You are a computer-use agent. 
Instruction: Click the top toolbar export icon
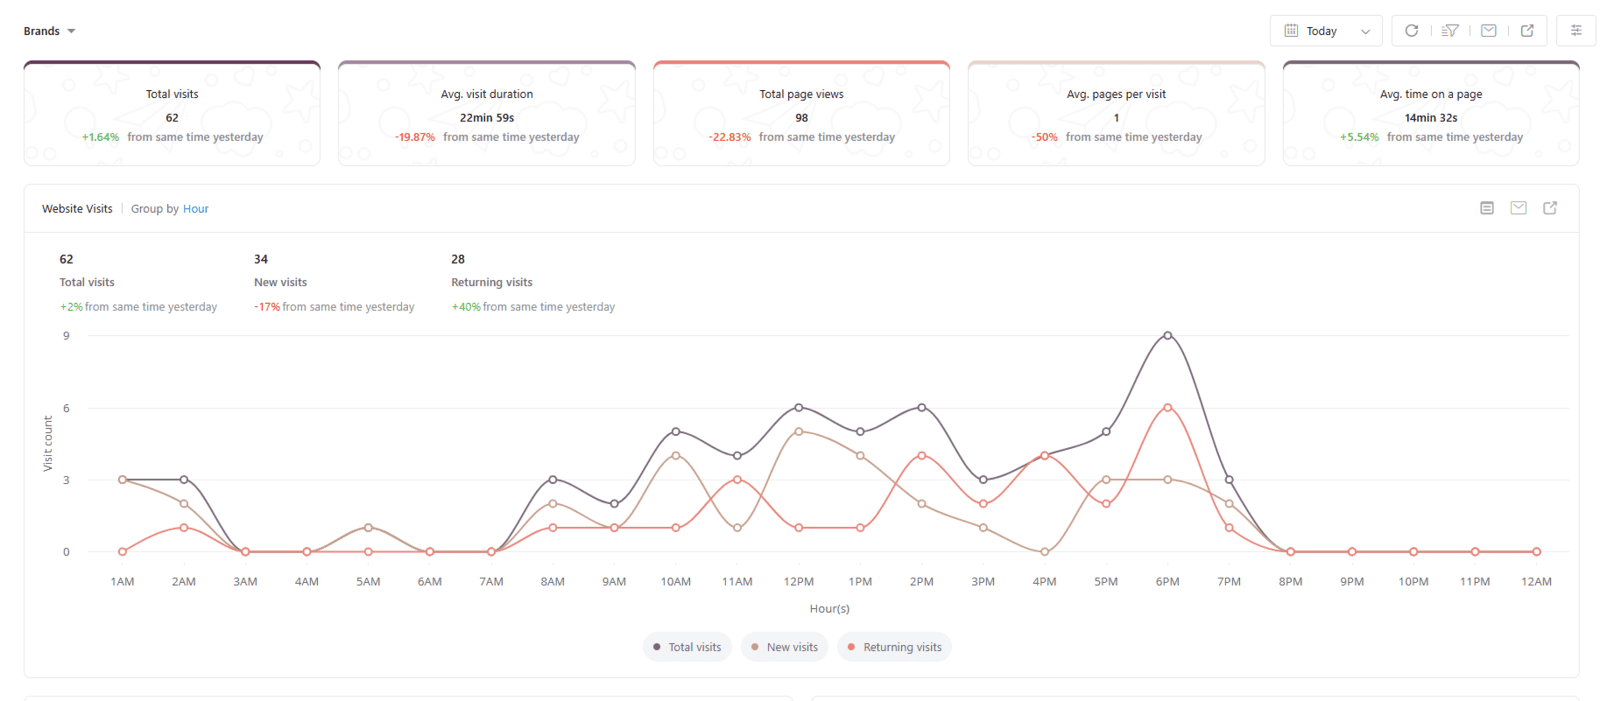[1527, 31]
